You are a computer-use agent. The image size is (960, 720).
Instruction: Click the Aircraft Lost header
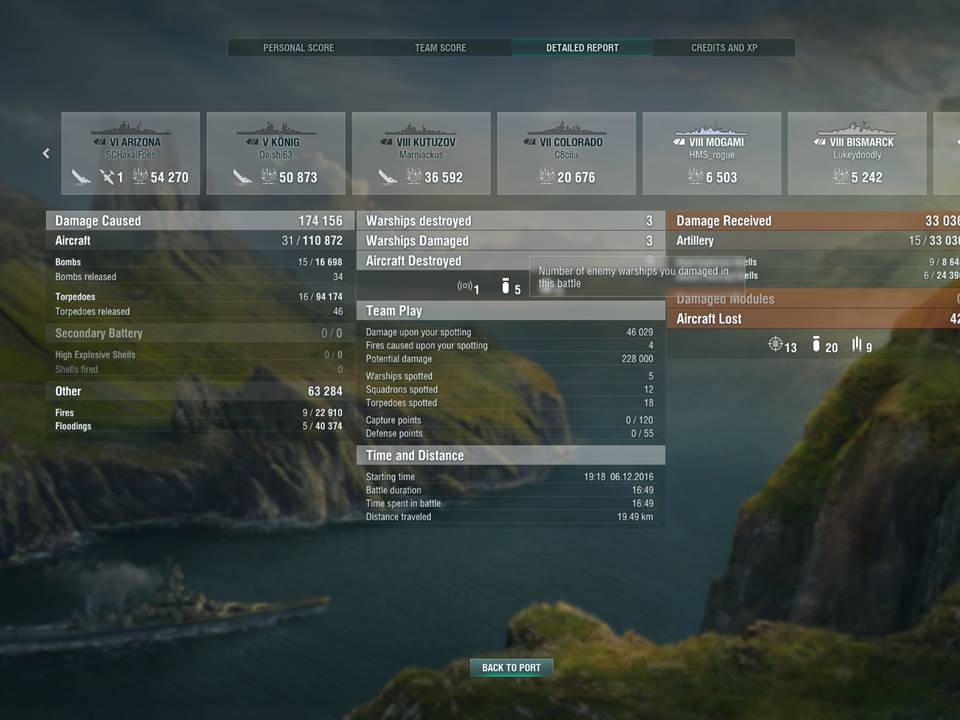(x=814, y=318)
